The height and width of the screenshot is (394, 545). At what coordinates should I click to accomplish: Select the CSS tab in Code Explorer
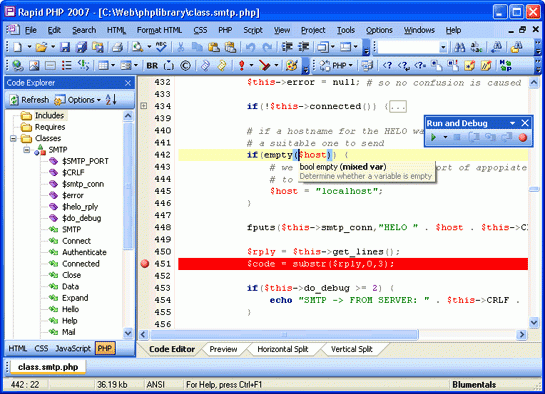tap(41, 348)
